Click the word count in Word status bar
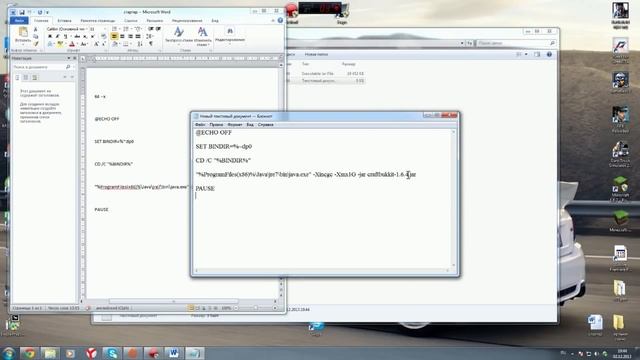640x360 pixels. tap(63, 308)
